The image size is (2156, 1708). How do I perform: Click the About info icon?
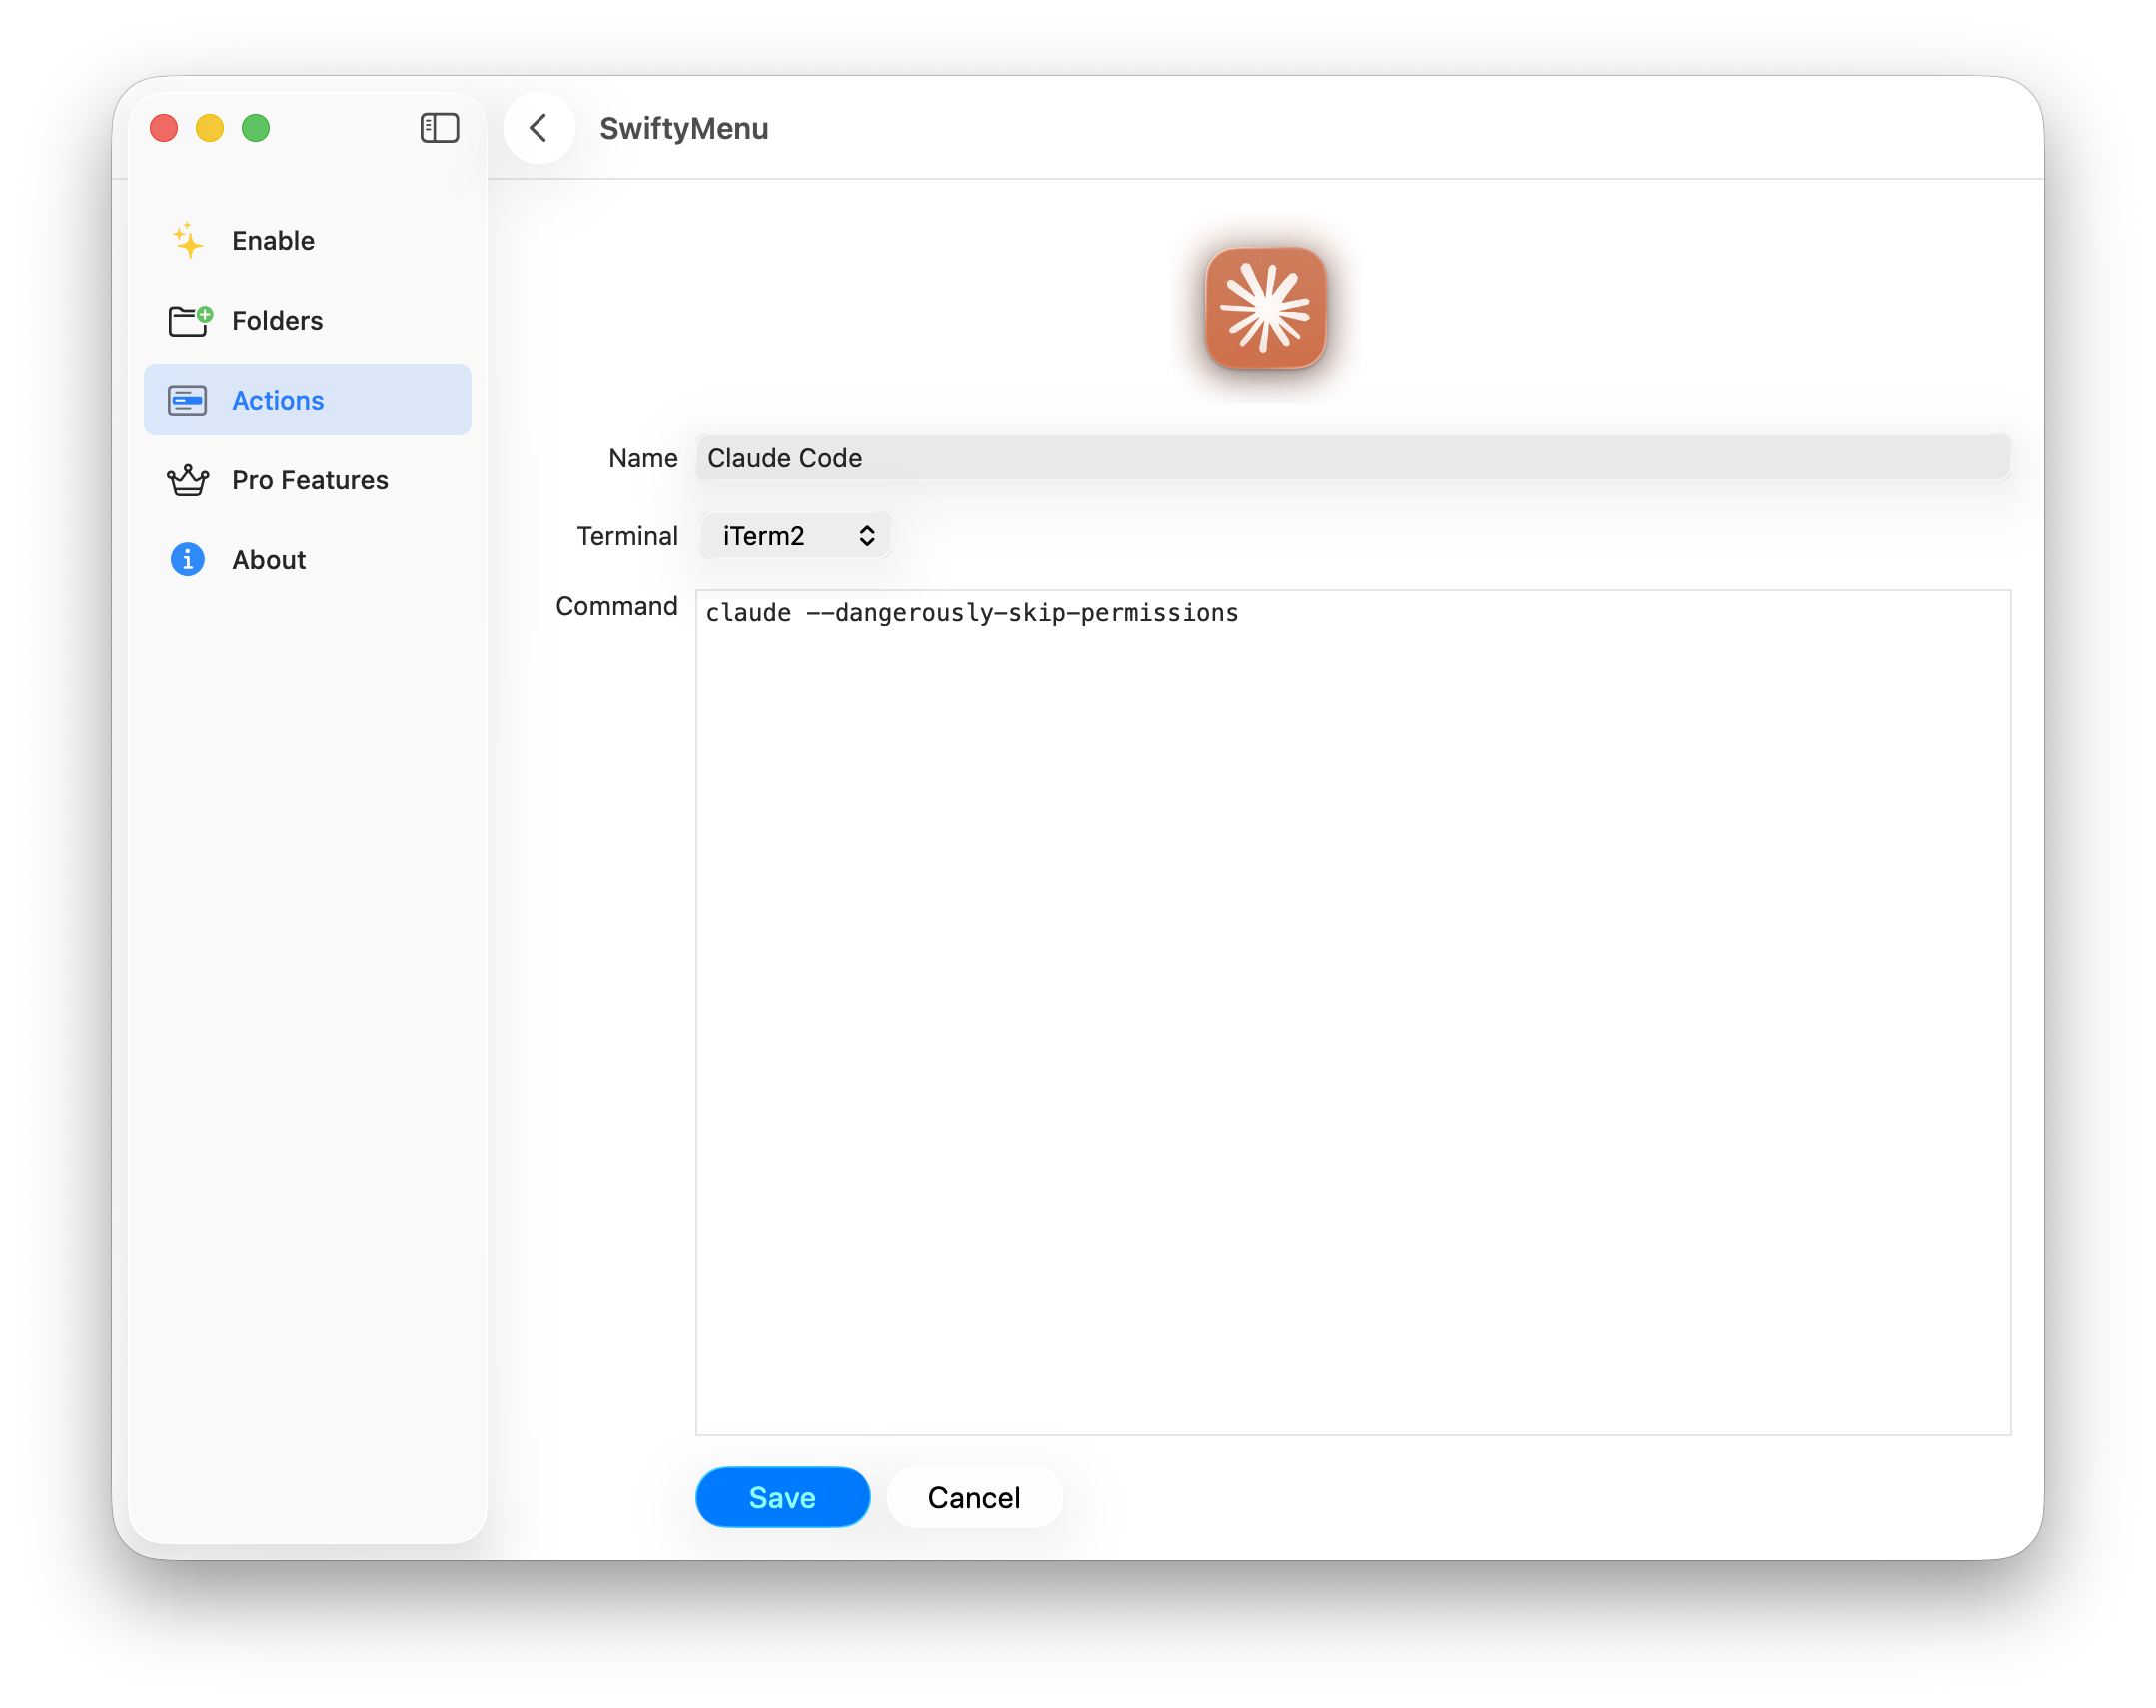click(x=187, y=560)
